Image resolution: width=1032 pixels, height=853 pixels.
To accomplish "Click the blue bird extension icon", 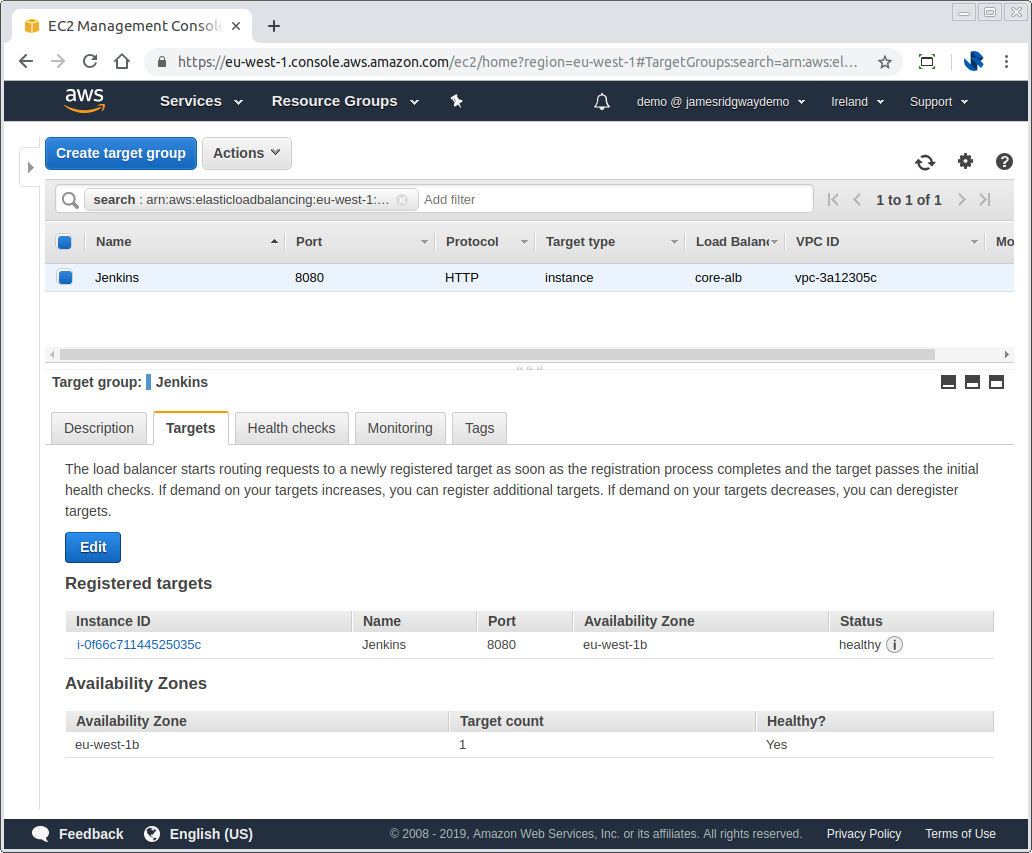I will [x=973, y=61].
